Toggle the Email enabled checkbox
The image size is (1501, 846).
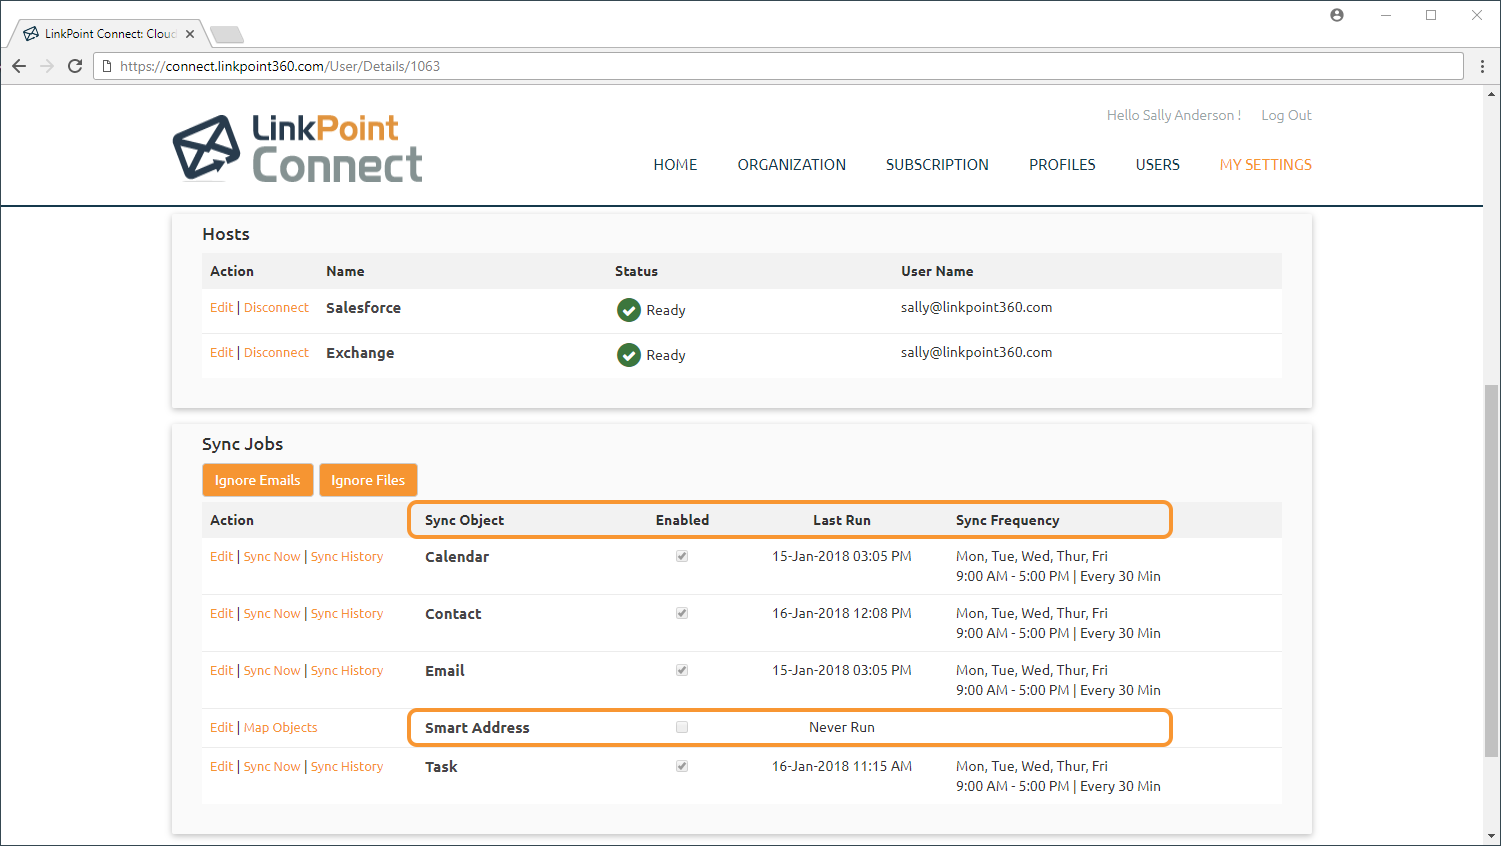[682, 670]
